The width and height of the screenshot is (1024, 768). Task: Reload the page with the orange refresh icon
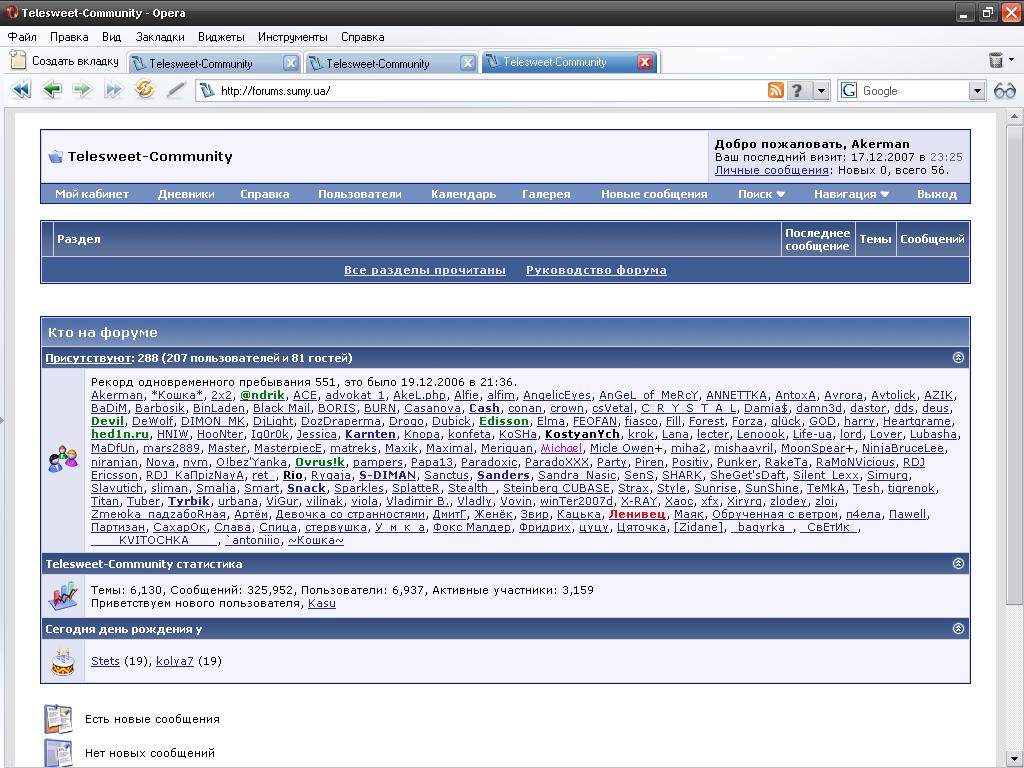pyautogui.click(x=145, y=90)
